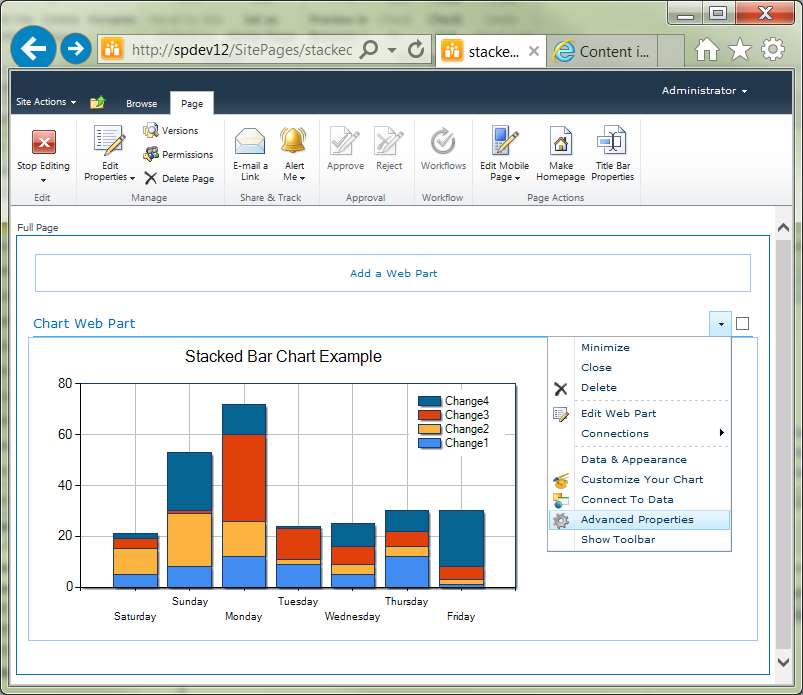Viewport: 803px width, 695px height.
Task: Expand Site Actions dropdown
Action: (x=46, y=102)
